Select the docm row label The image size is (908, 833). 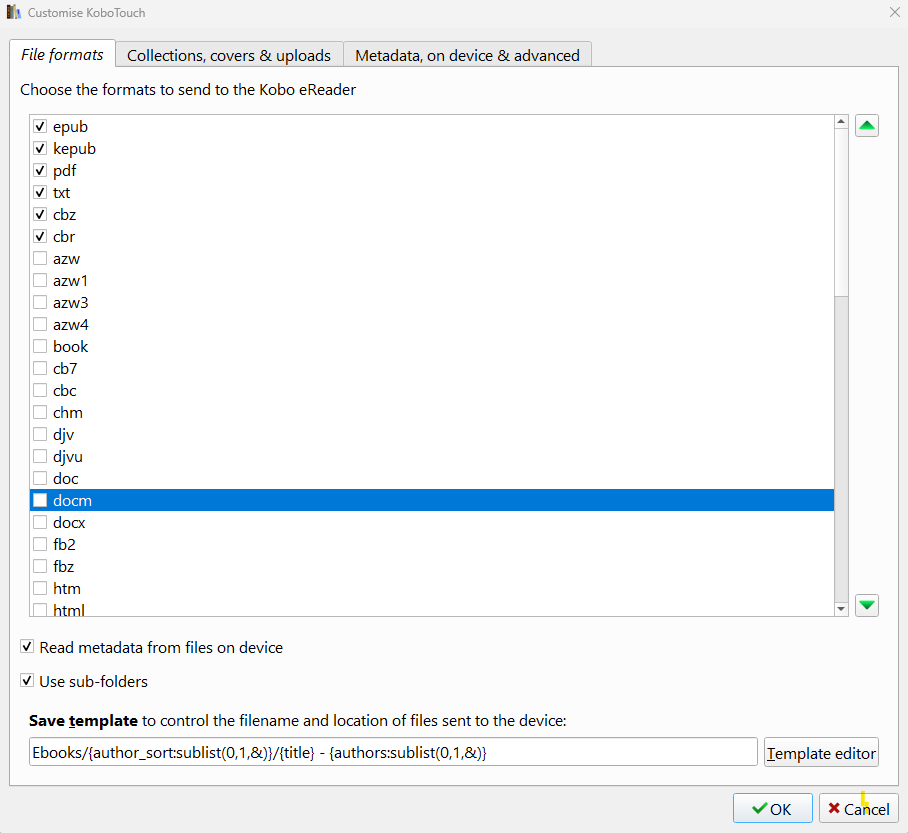coord(72,500)
